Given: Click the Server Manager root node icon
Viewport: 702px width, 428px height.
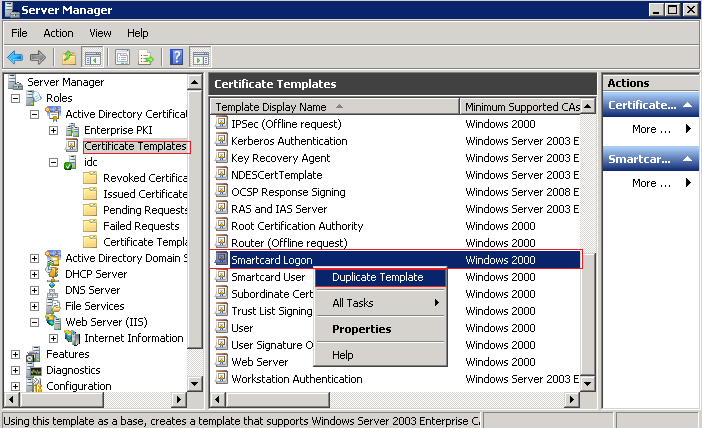Looking at the screenshot, I should click(x=15, y=82).
